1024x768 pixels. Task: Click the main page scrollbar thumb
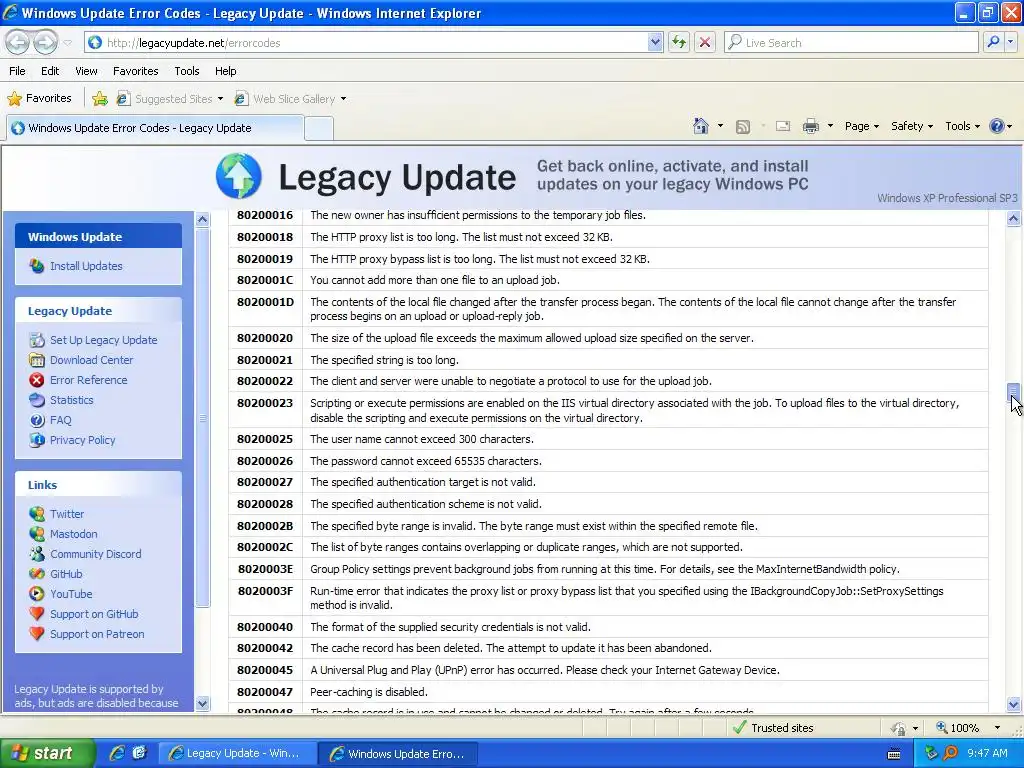(1014, 392)
